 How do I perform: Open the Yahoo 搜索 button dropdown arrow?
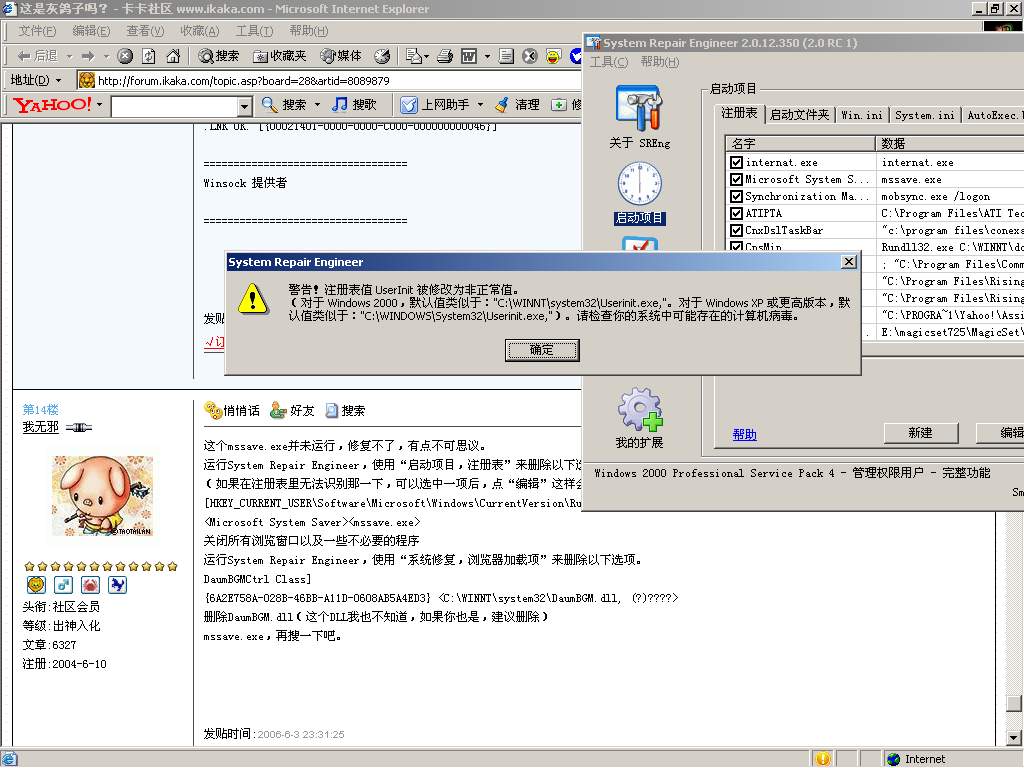(x=317, y=104)
